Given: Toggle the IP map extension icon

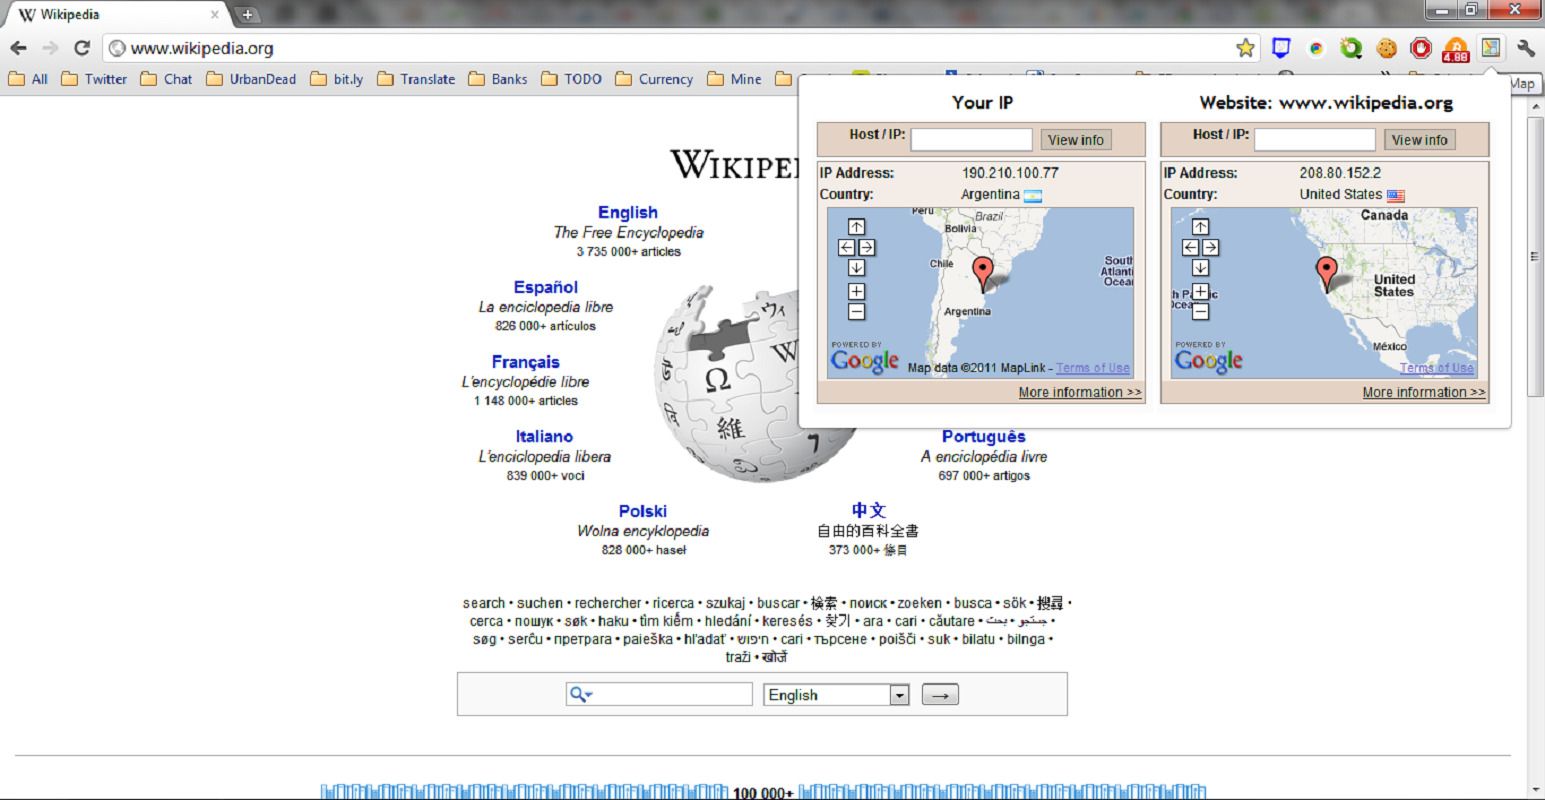Looking at the screenshot, I should 1491,48.
